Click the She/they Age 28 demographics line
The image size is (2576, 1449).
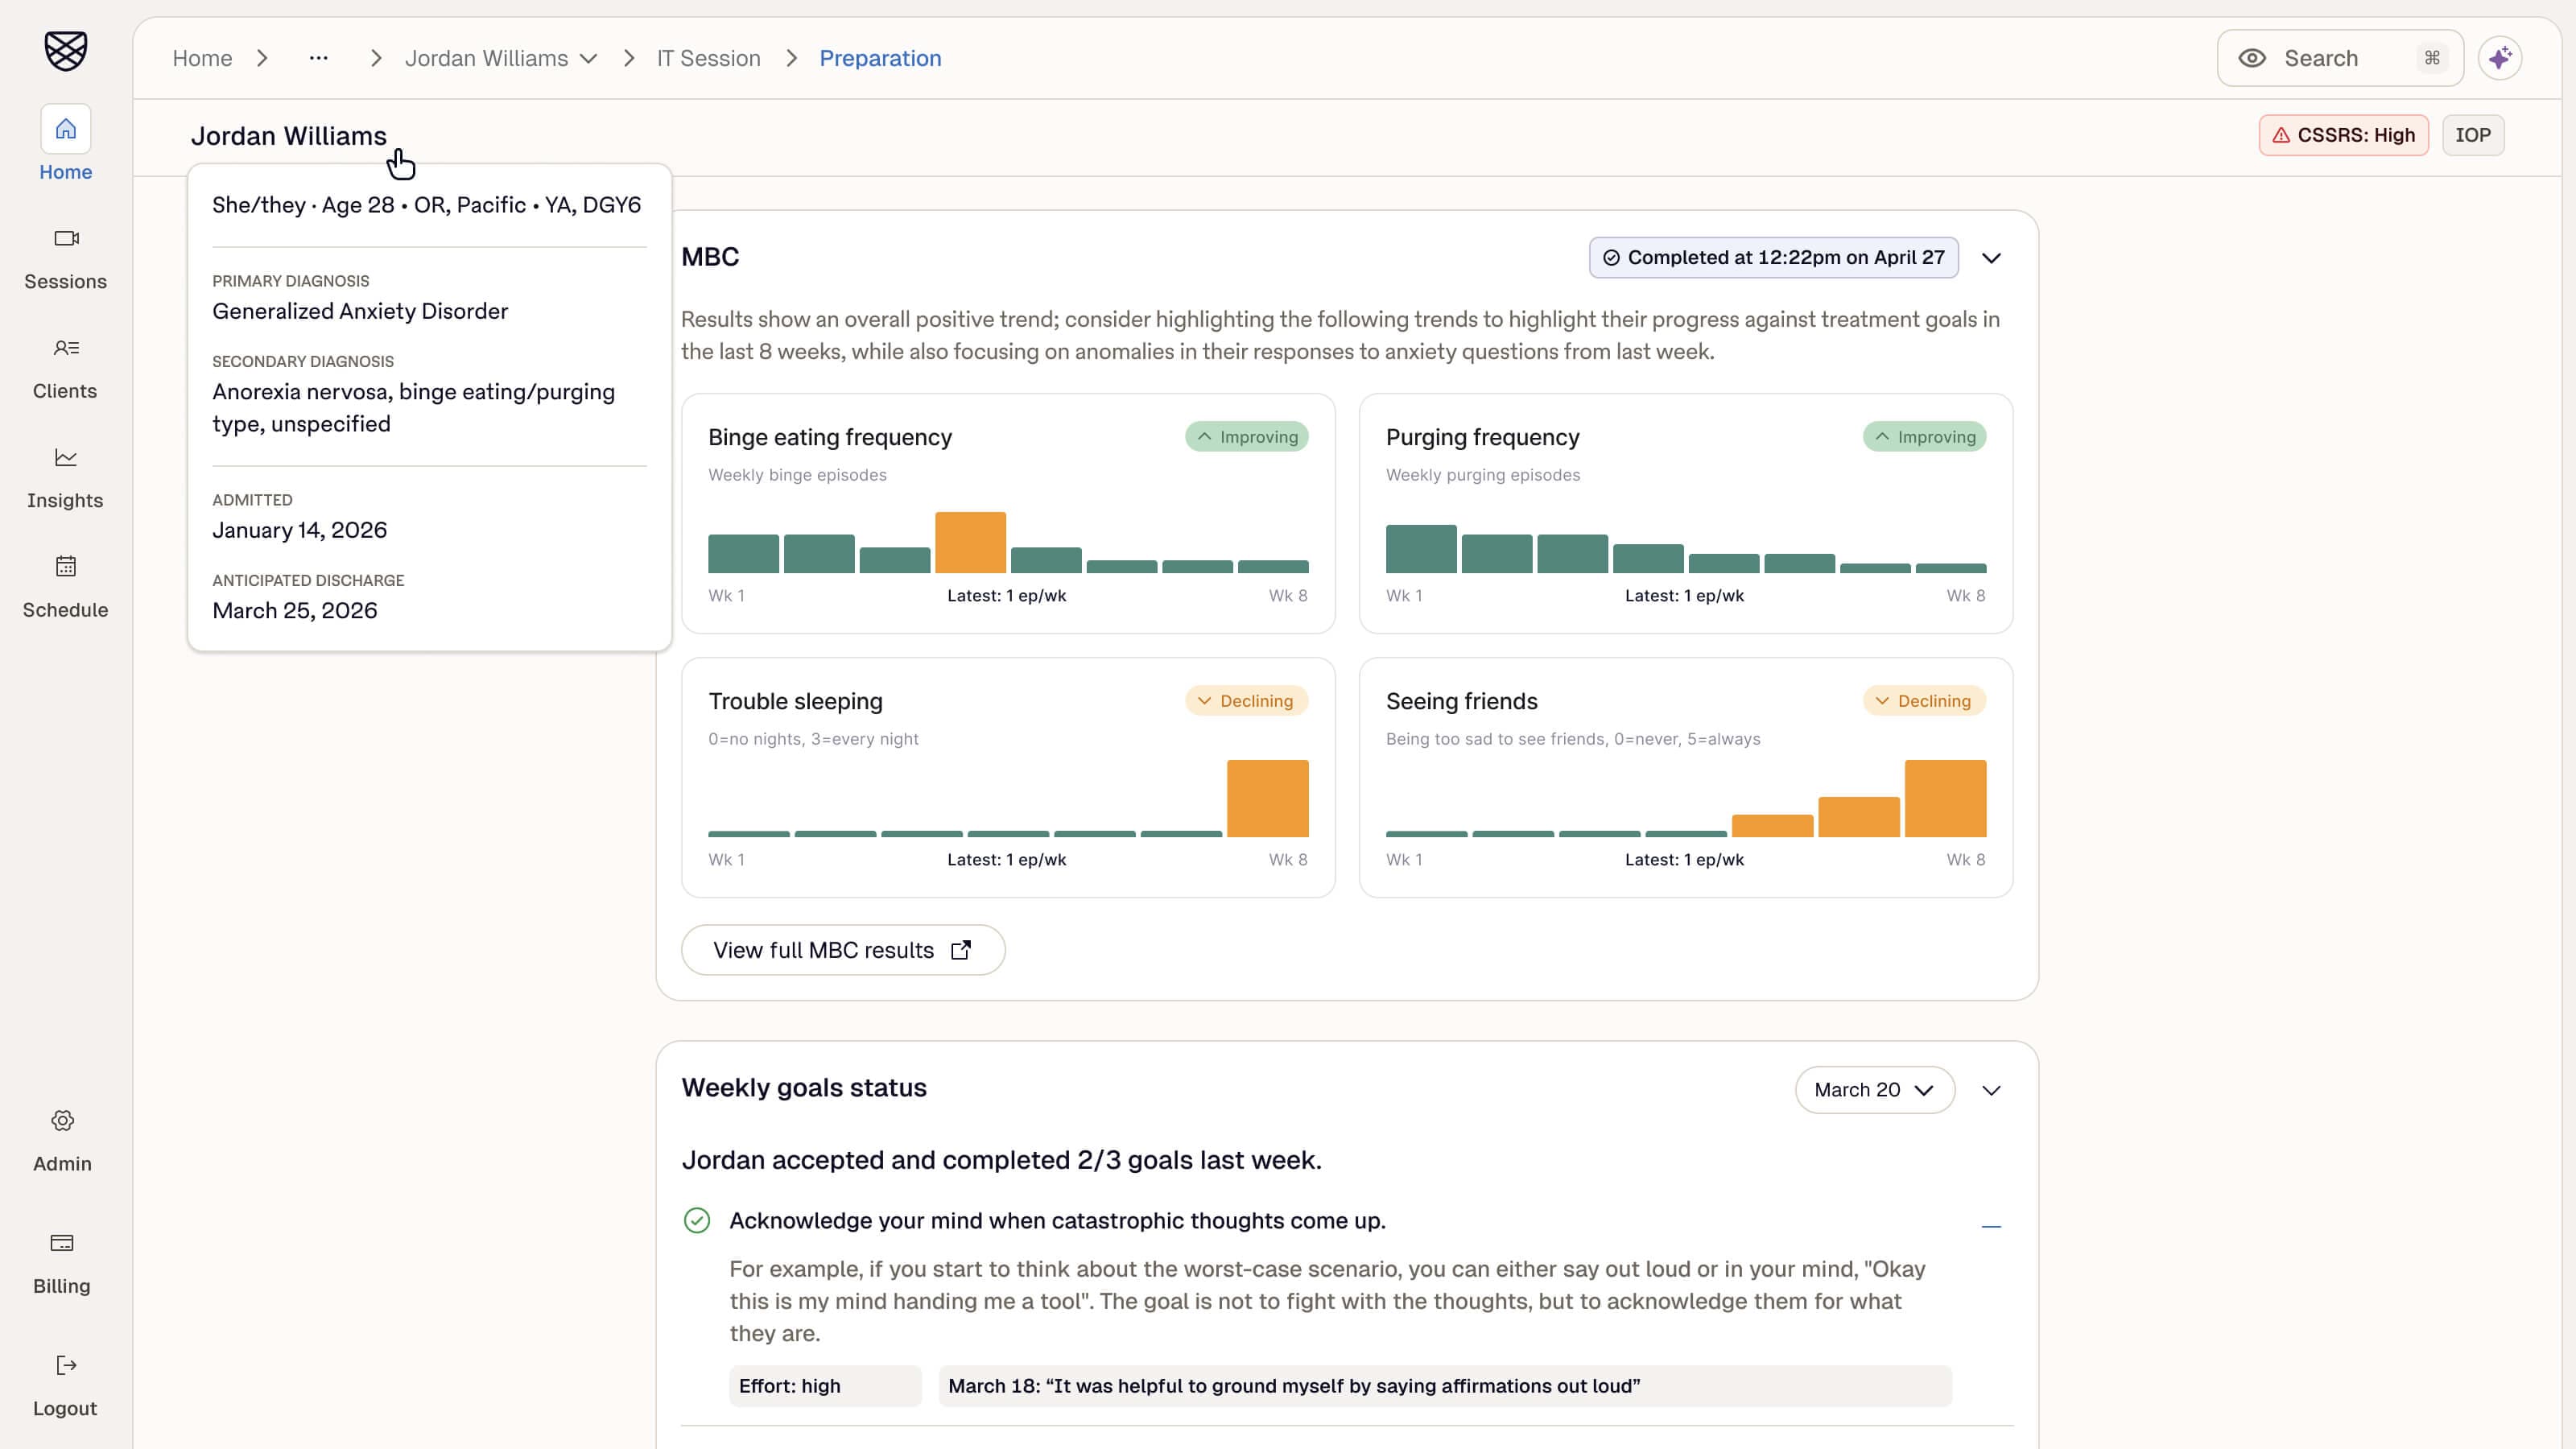click(x=426, y=205)
